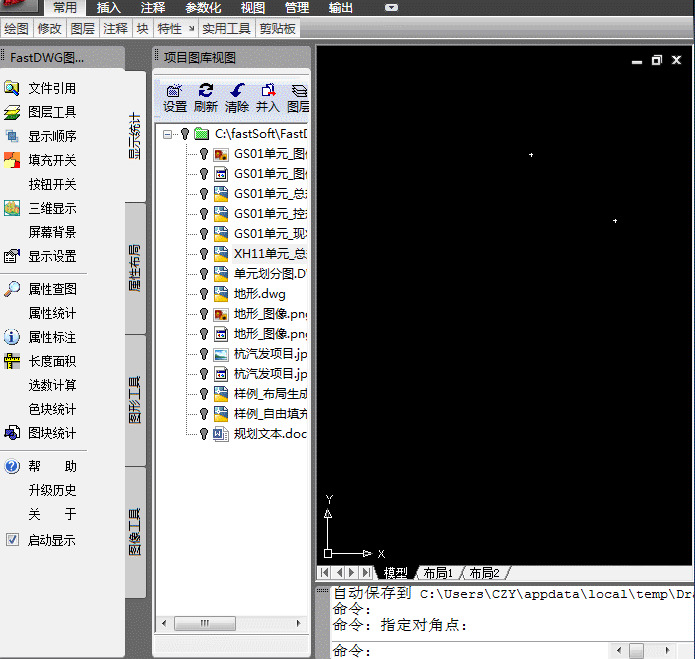The height and width of the screenshot is (659, 695).
Task: Toggle the 启动显示 checkbox
Action: coord(12,540)
